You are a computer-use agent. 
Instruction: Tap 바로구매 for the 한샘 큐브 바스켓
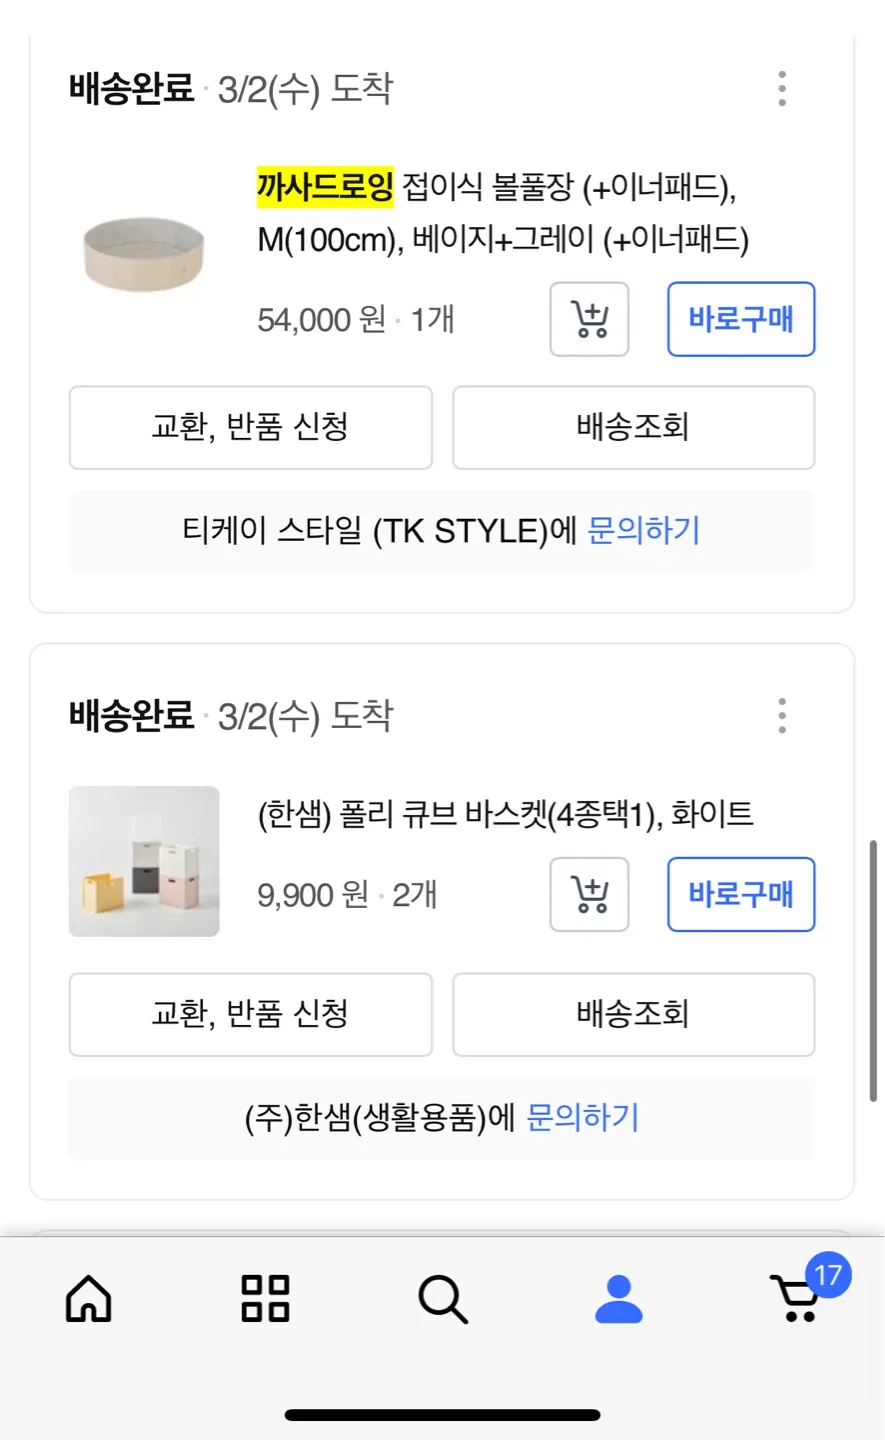tap(741, 894)
